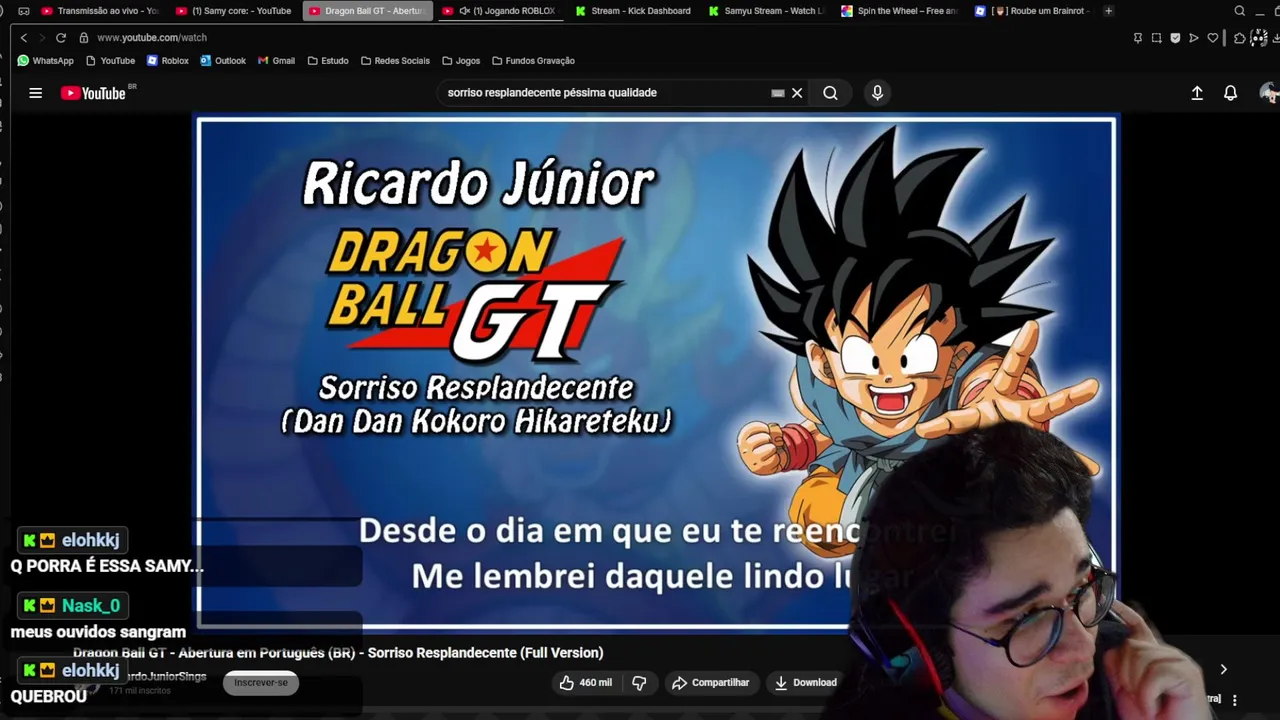Switch to the Spin the Wheel tab
The width and height of the screenshot is (1280, 720).
pos(900,11)
